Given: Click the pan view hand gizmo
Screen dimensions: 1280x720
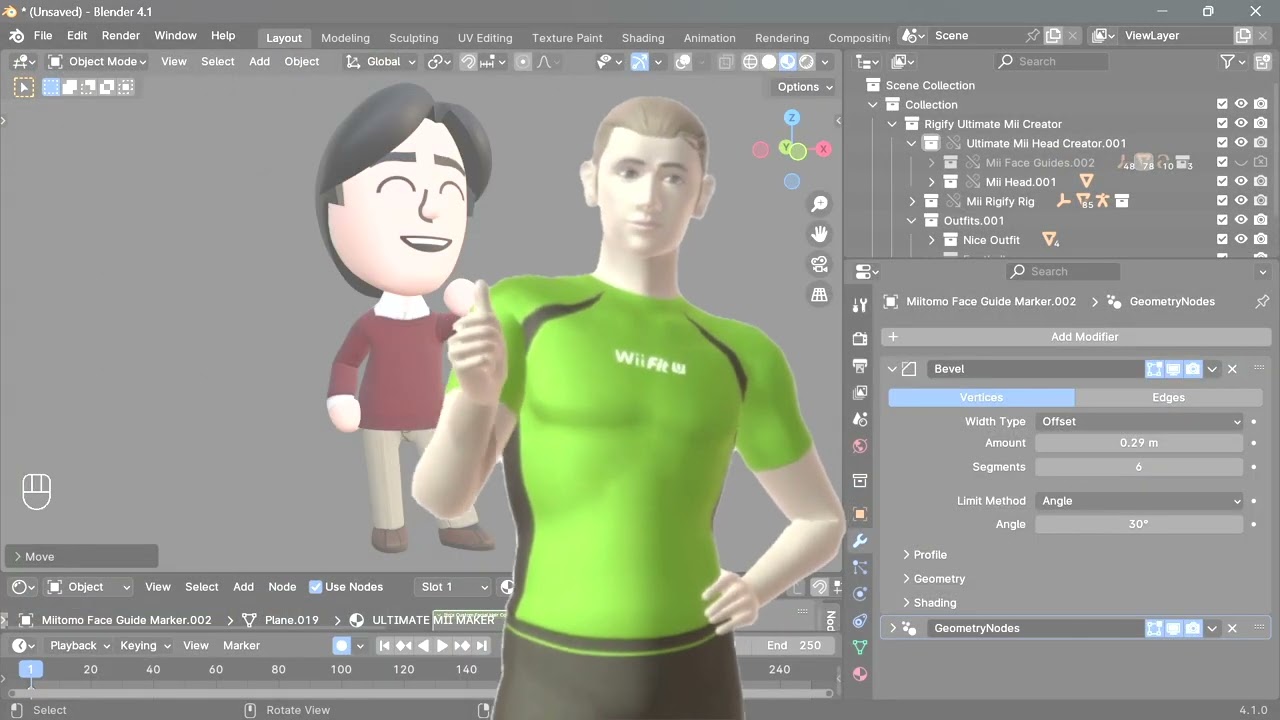Looking at the screenshot, I should tap(820, 234).
